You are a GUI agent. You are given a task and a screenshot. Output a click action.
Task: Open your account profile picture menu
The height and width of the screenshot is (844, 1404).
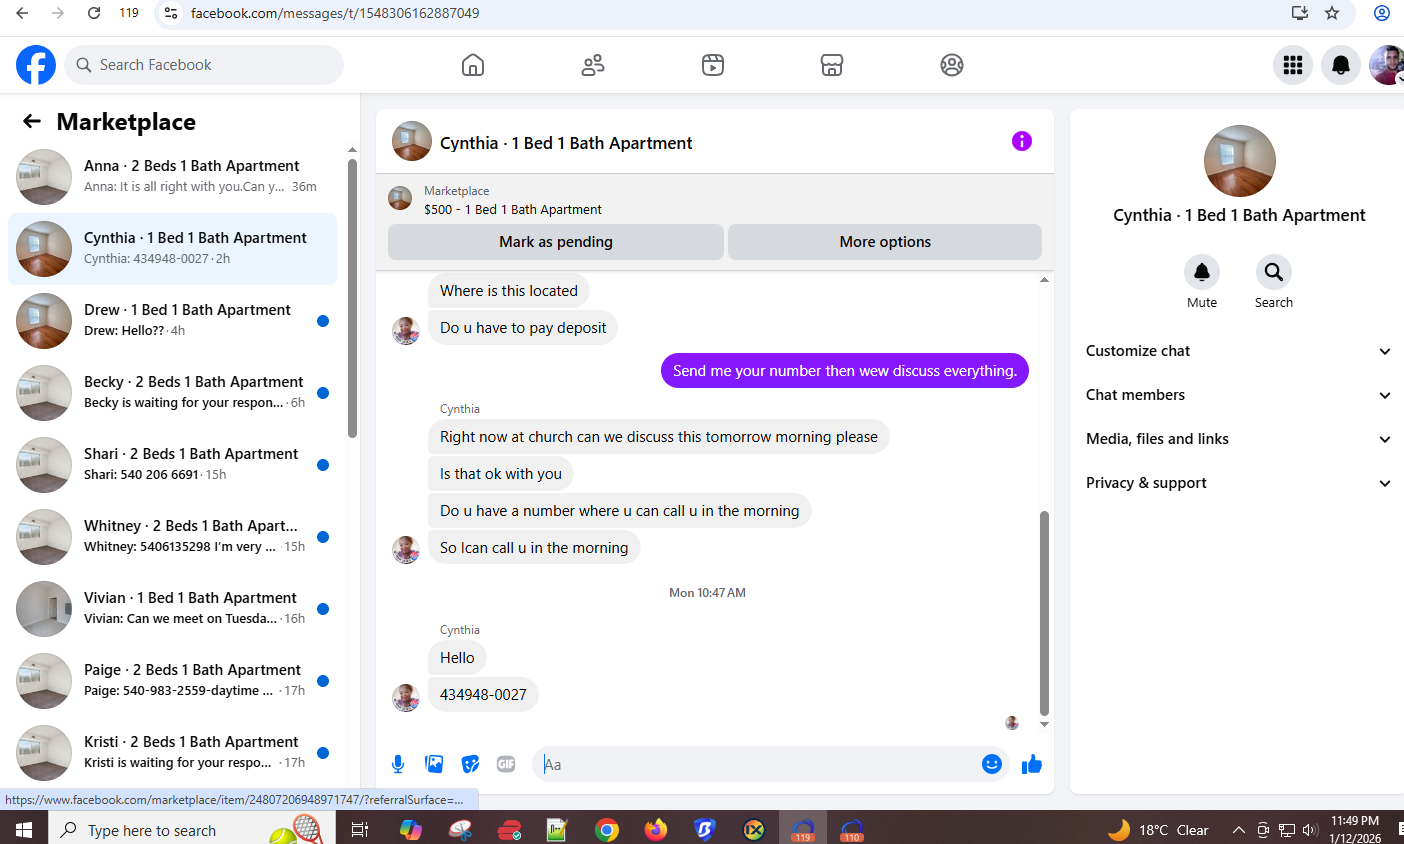click(1387, 65)
